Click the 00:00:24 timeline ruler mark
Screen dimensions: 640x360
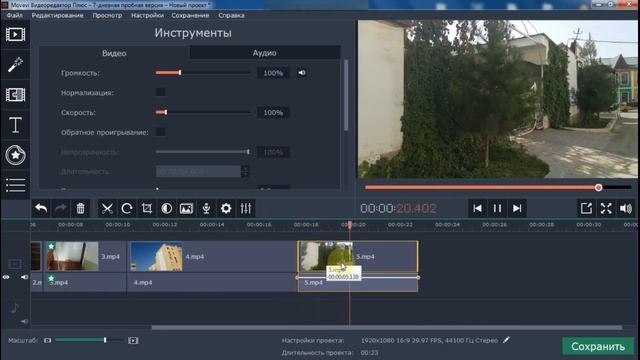(x=447, y=224)
